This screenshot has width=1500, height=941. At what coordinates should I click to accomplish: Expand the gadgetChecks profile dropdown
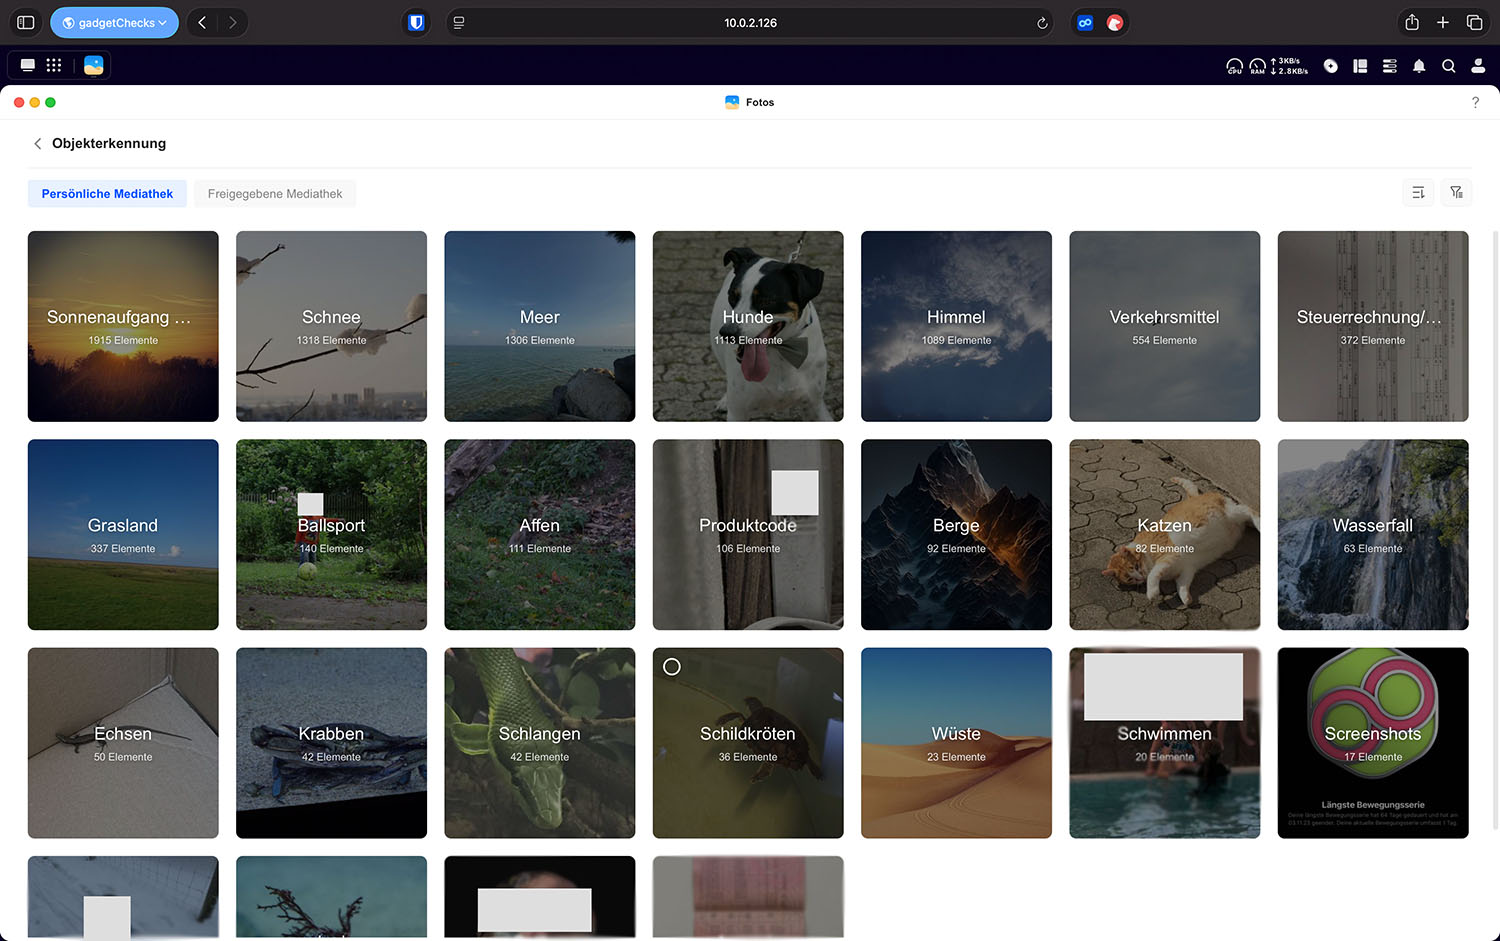coord(114,23)
